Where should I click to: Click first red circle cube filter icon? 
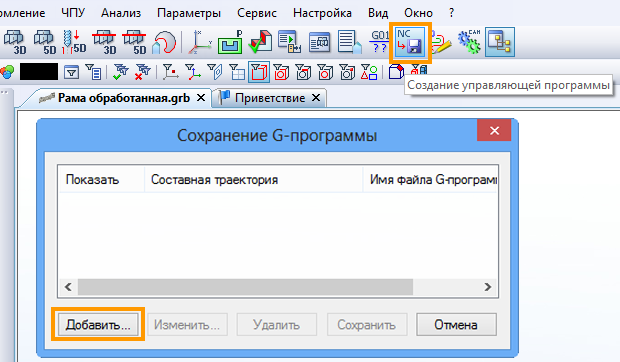tap(281, 72)
